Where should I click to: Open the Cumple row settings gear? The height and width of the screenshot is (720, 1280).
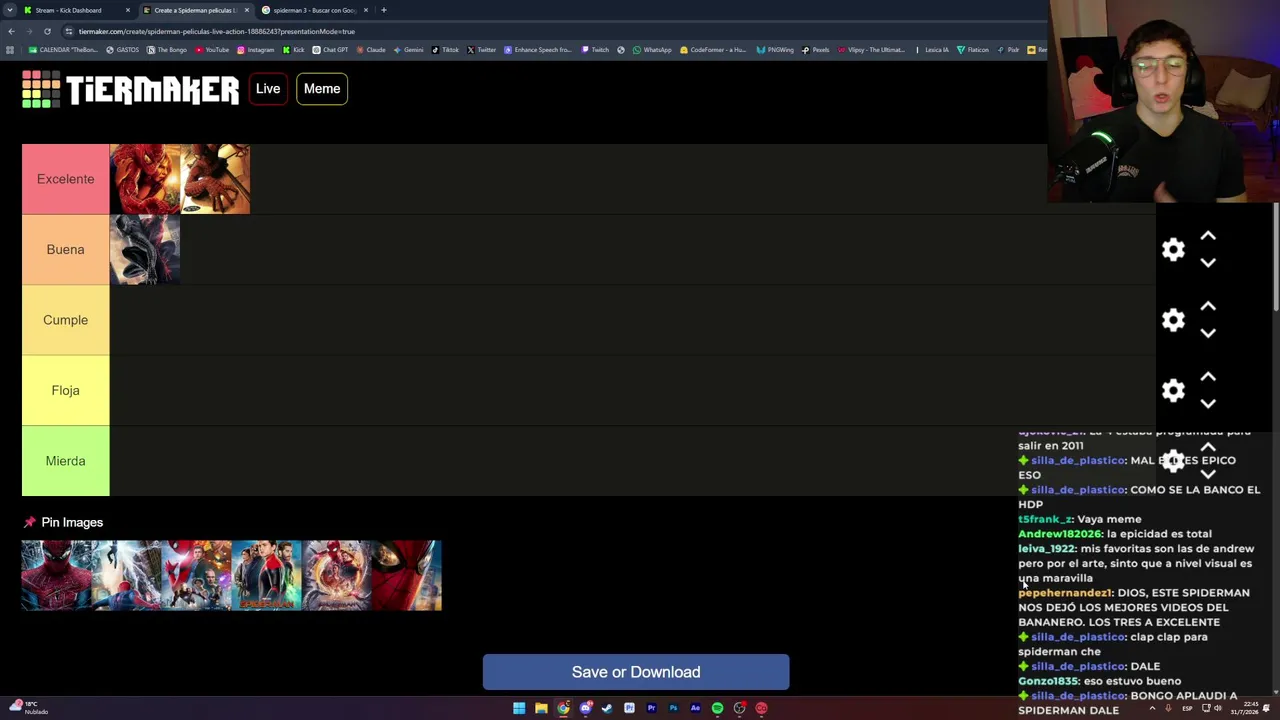tap(1173, 320)
